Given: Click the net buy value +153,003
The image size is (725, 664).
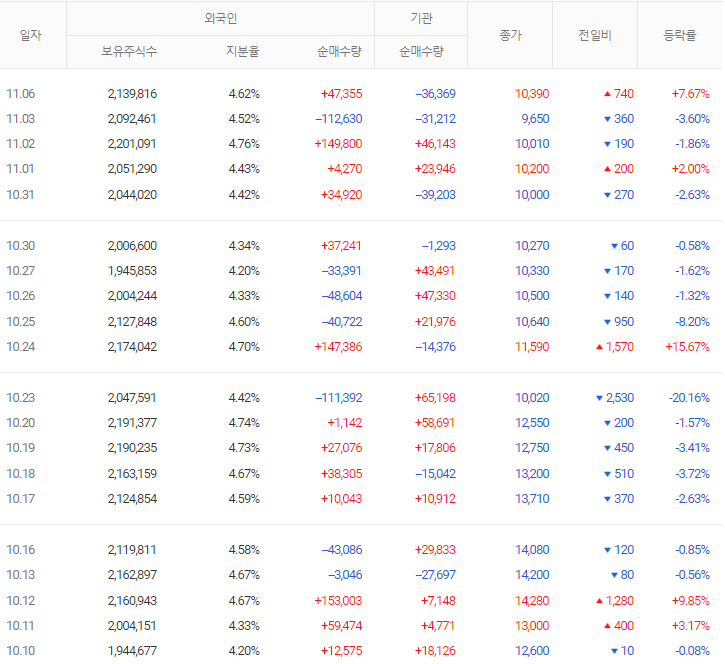Looking at the screenshot, I should pos(338,600).
